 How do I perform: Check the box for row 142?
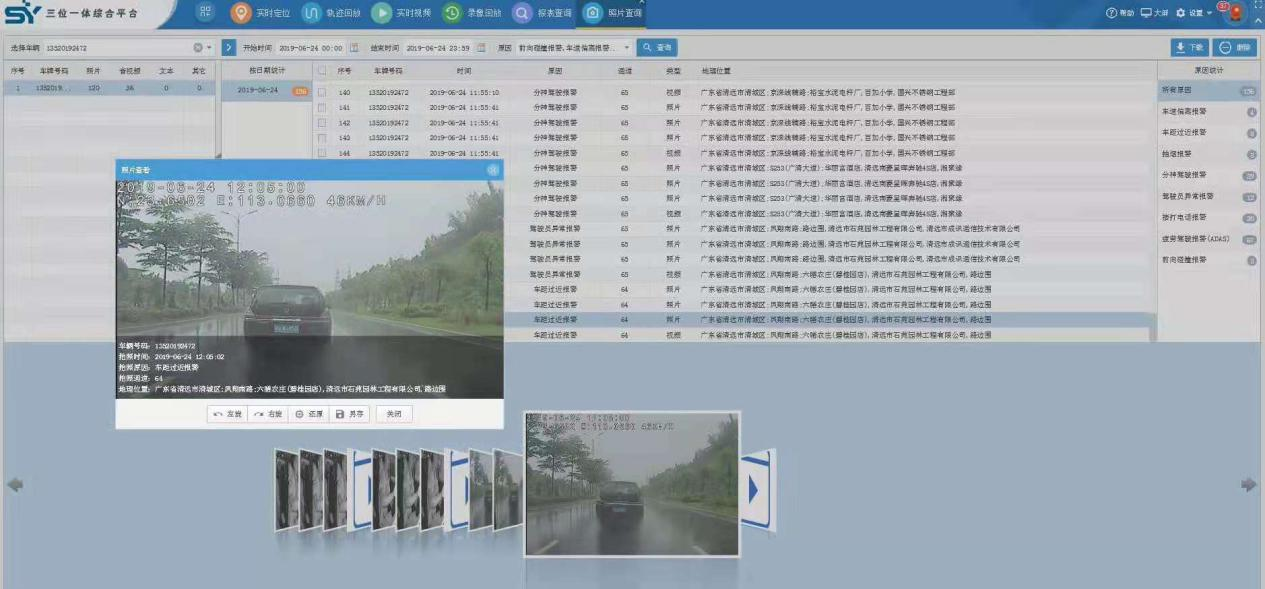pyautogui.click(x=322, y=122)
